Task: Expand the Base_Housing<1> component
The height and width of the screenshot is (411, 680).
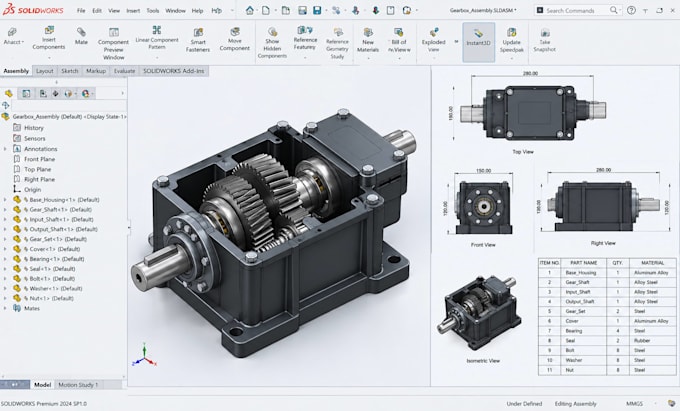Action: click(x=5, y=200)
